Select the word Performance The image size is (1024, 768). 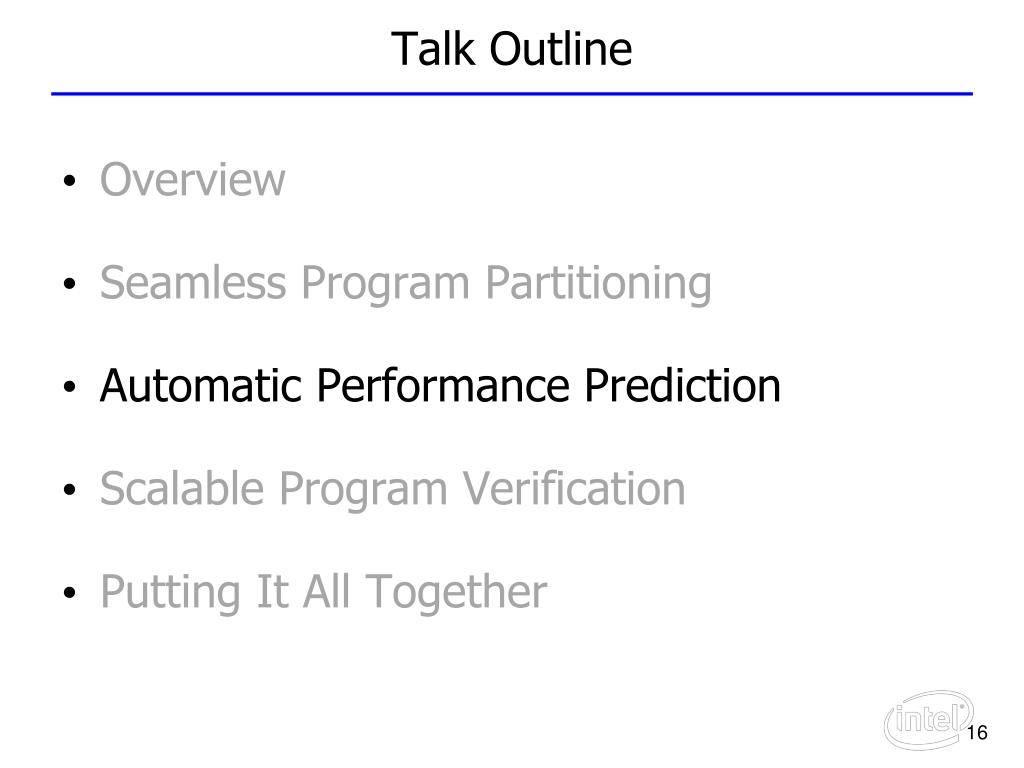[x=443, y=385]
